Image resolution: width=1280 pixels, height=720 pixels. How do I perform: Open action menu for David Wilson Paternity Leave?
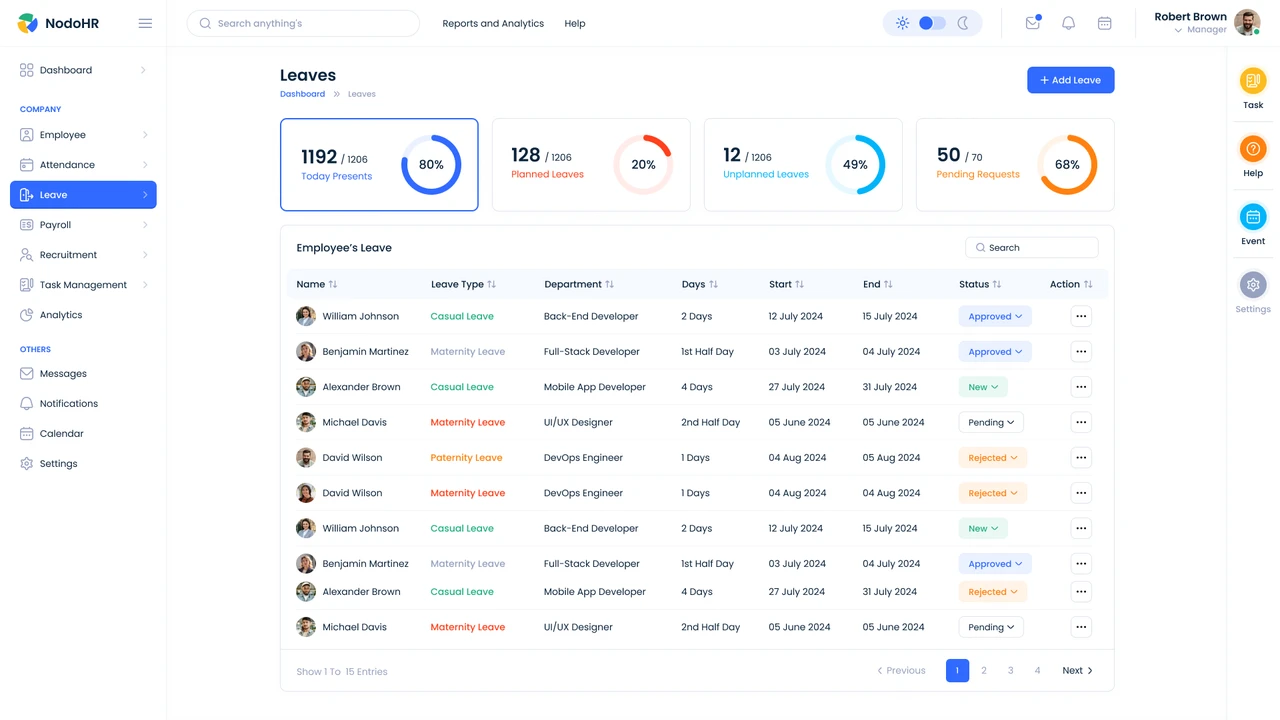[x=1081, y=458]
